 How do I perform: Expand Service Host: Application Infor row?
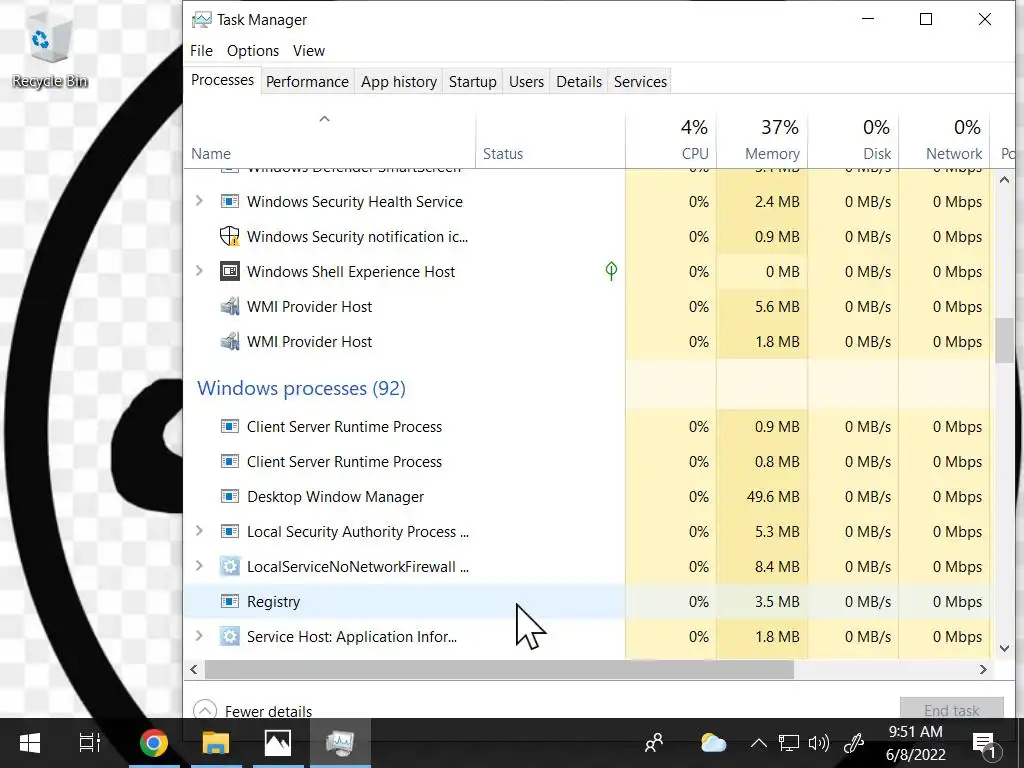click(200, 635)
